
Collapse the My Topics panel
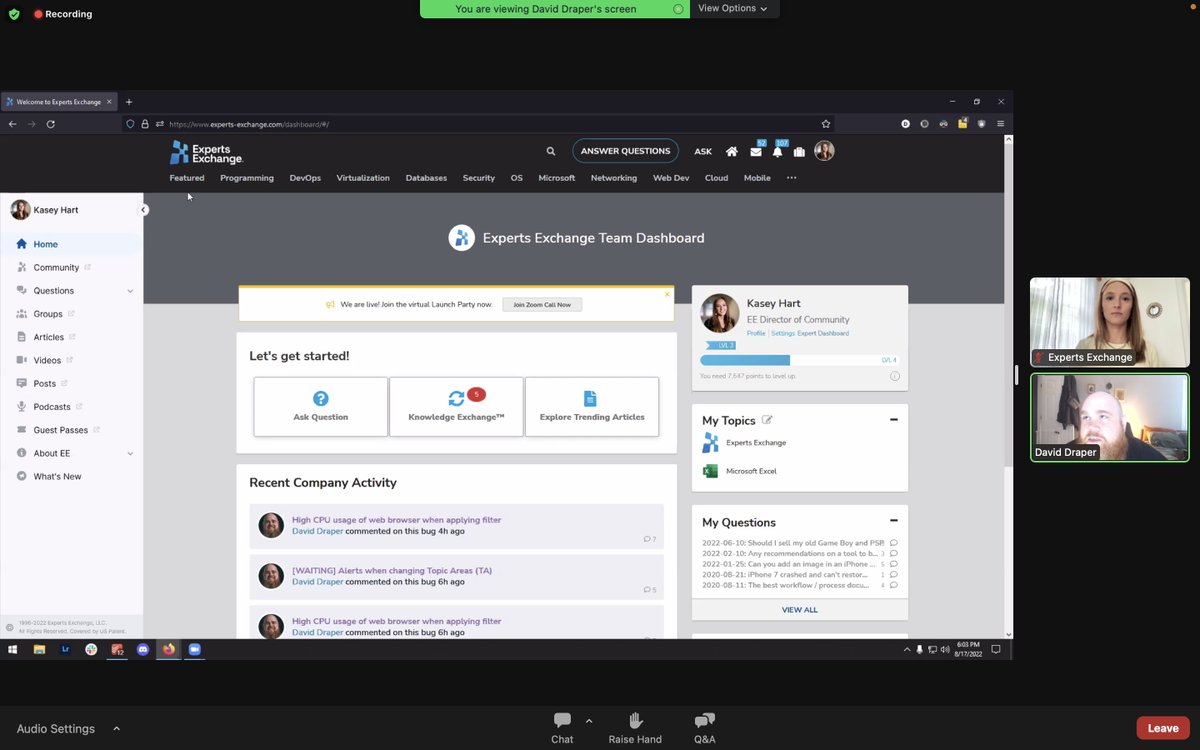[894, 420]
